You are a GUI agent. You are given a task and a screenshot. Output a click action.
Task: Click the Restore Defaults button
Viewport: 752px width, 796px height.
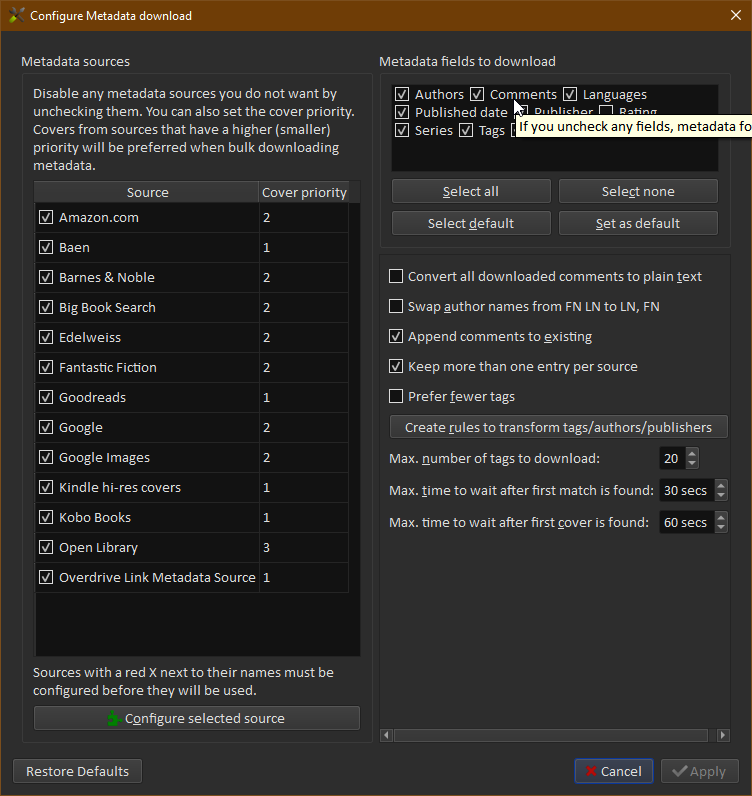point(77,771)
